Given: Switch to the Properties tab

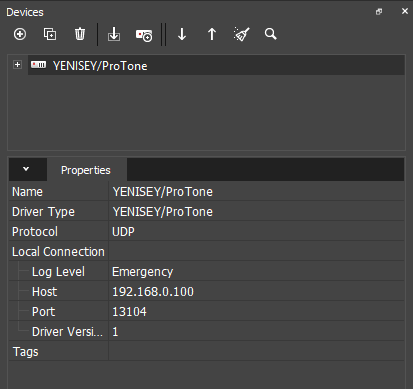Looking at the screenshot, I should coord(86,170).
